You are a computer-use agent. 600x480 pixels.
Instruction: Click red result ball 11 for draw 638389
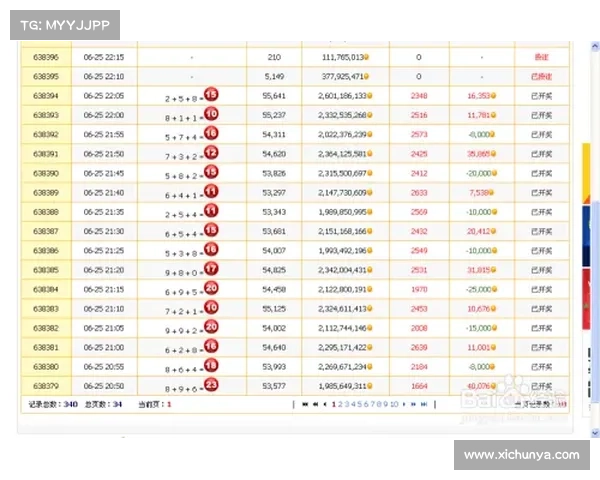click(x=211, y=191)
